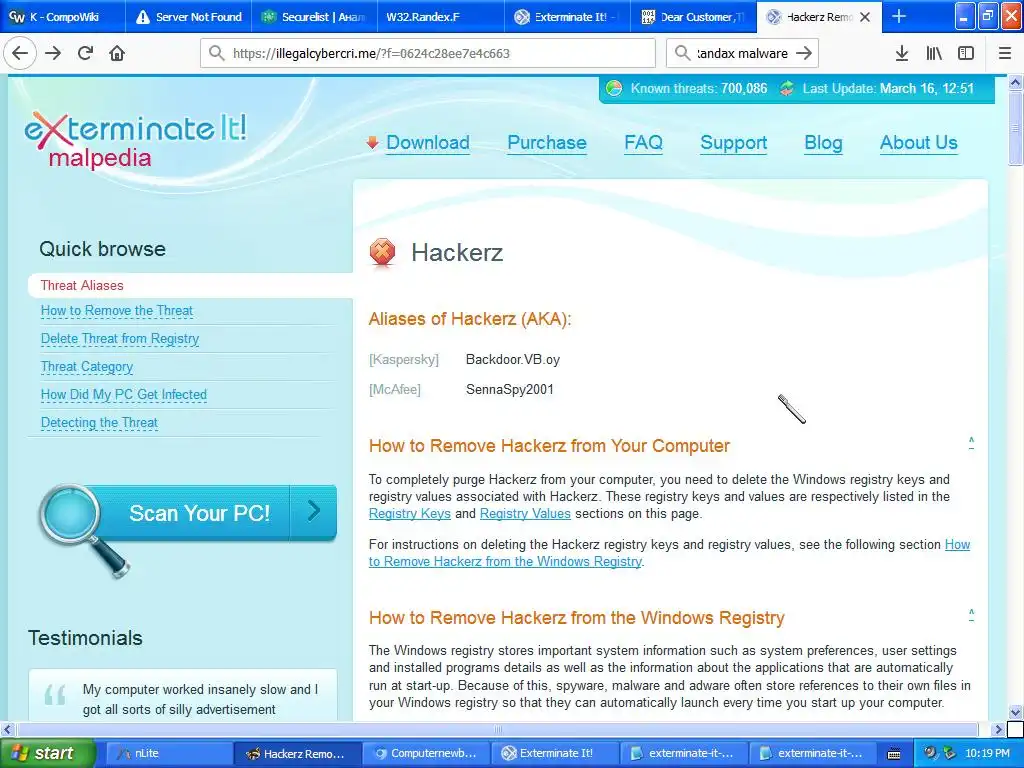This screenshot has width=1024, height=768.
Task: Click the red down-arrow icon beside Download
Action: (x=372, y=142)
